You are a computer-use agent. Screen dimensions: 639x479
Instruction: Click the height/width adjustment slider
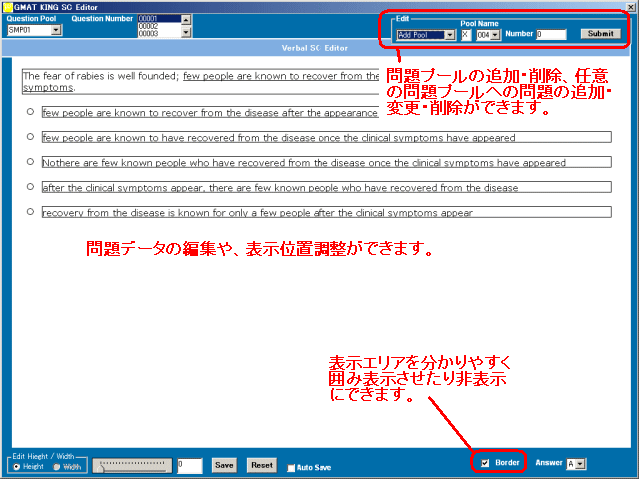click(132, 465)
